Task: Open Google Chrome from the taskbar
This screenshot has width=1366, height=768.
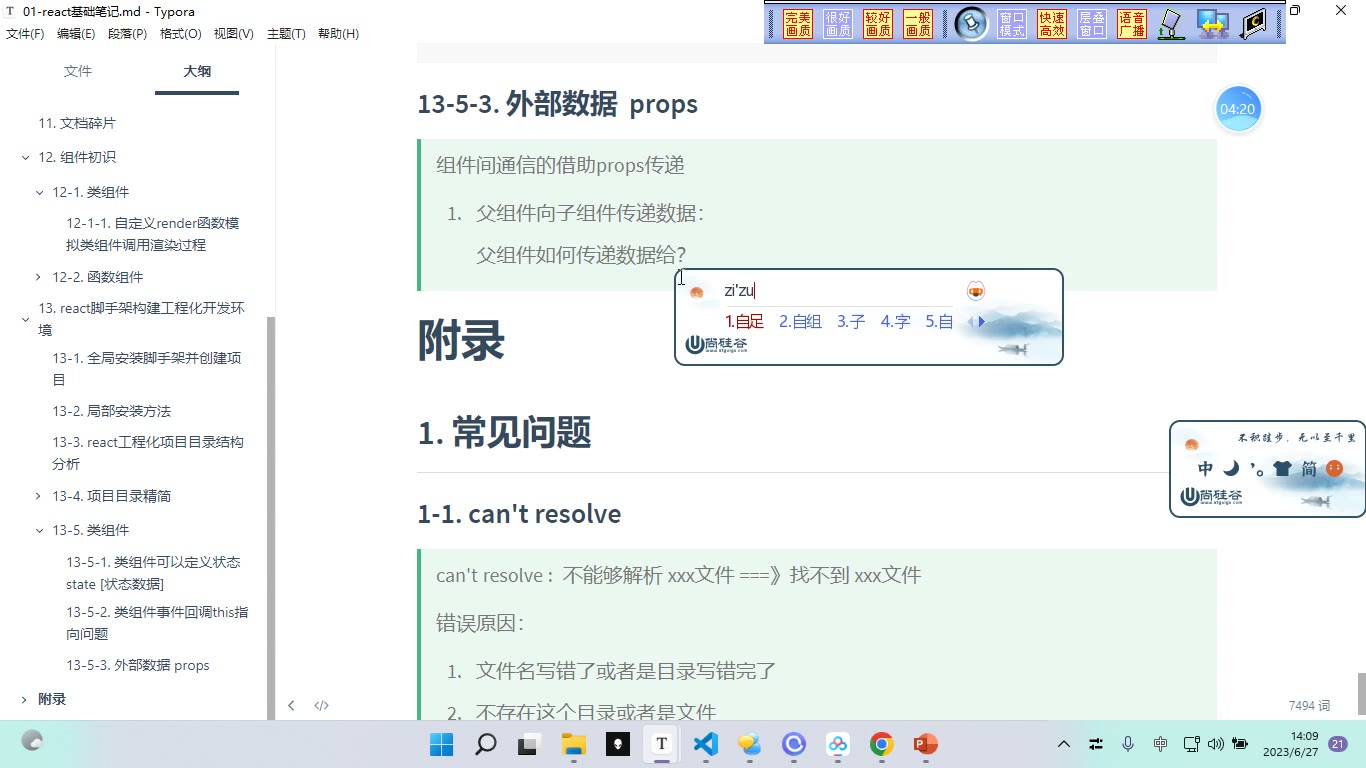Action: click(881, 744)
